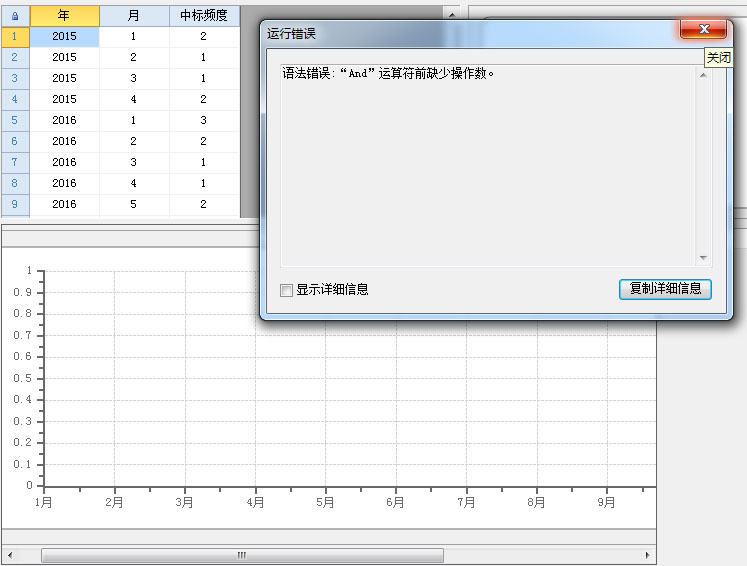Click year cell 2016 in row 9
Image resolution: width=747 pixels, height=566 pixels.
pos(64,204)
